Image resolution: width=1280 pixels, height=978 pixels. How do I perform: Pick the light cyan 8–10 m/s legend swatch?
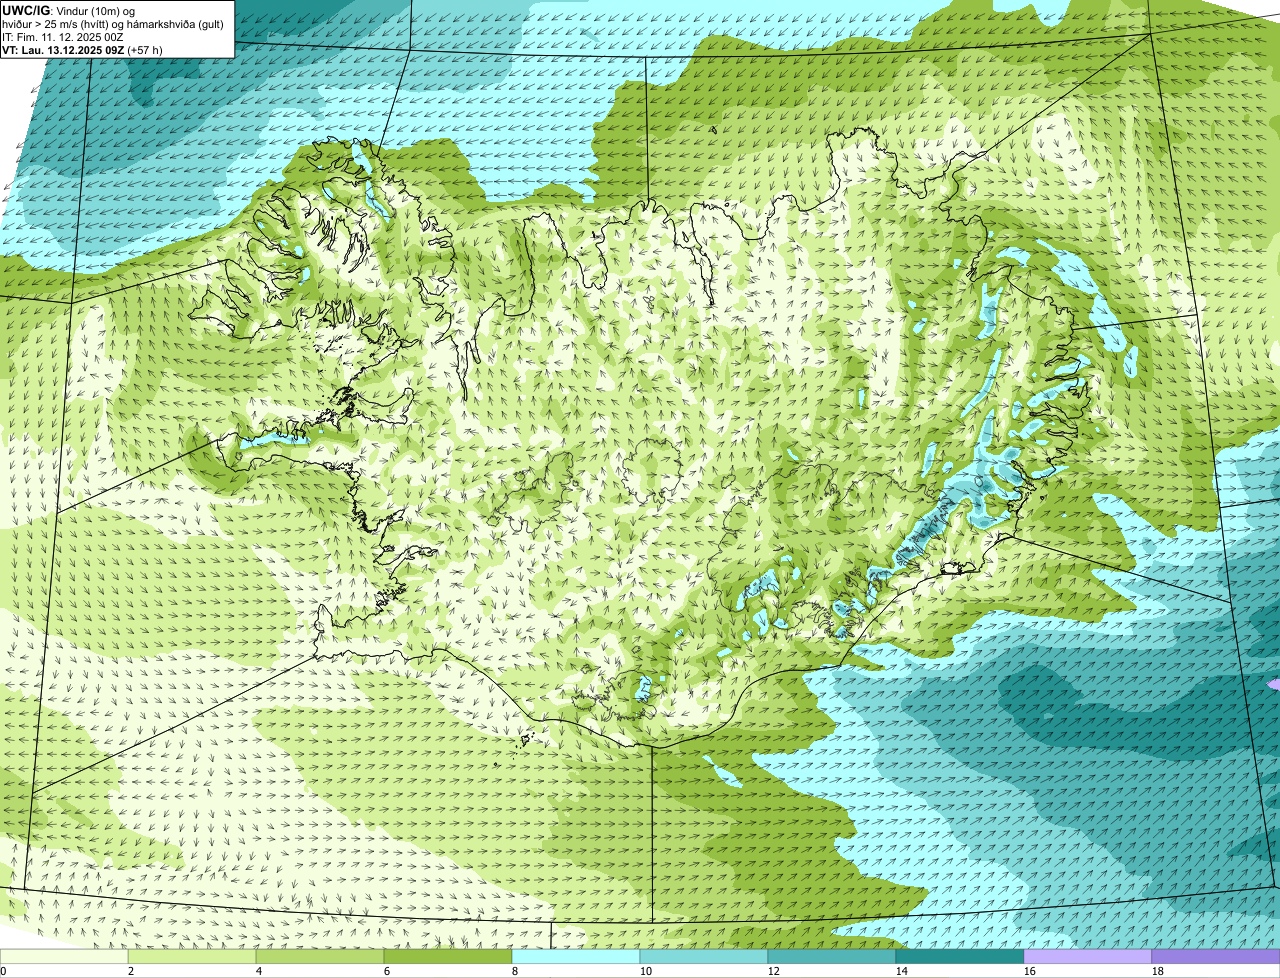(x=576, y=956)
